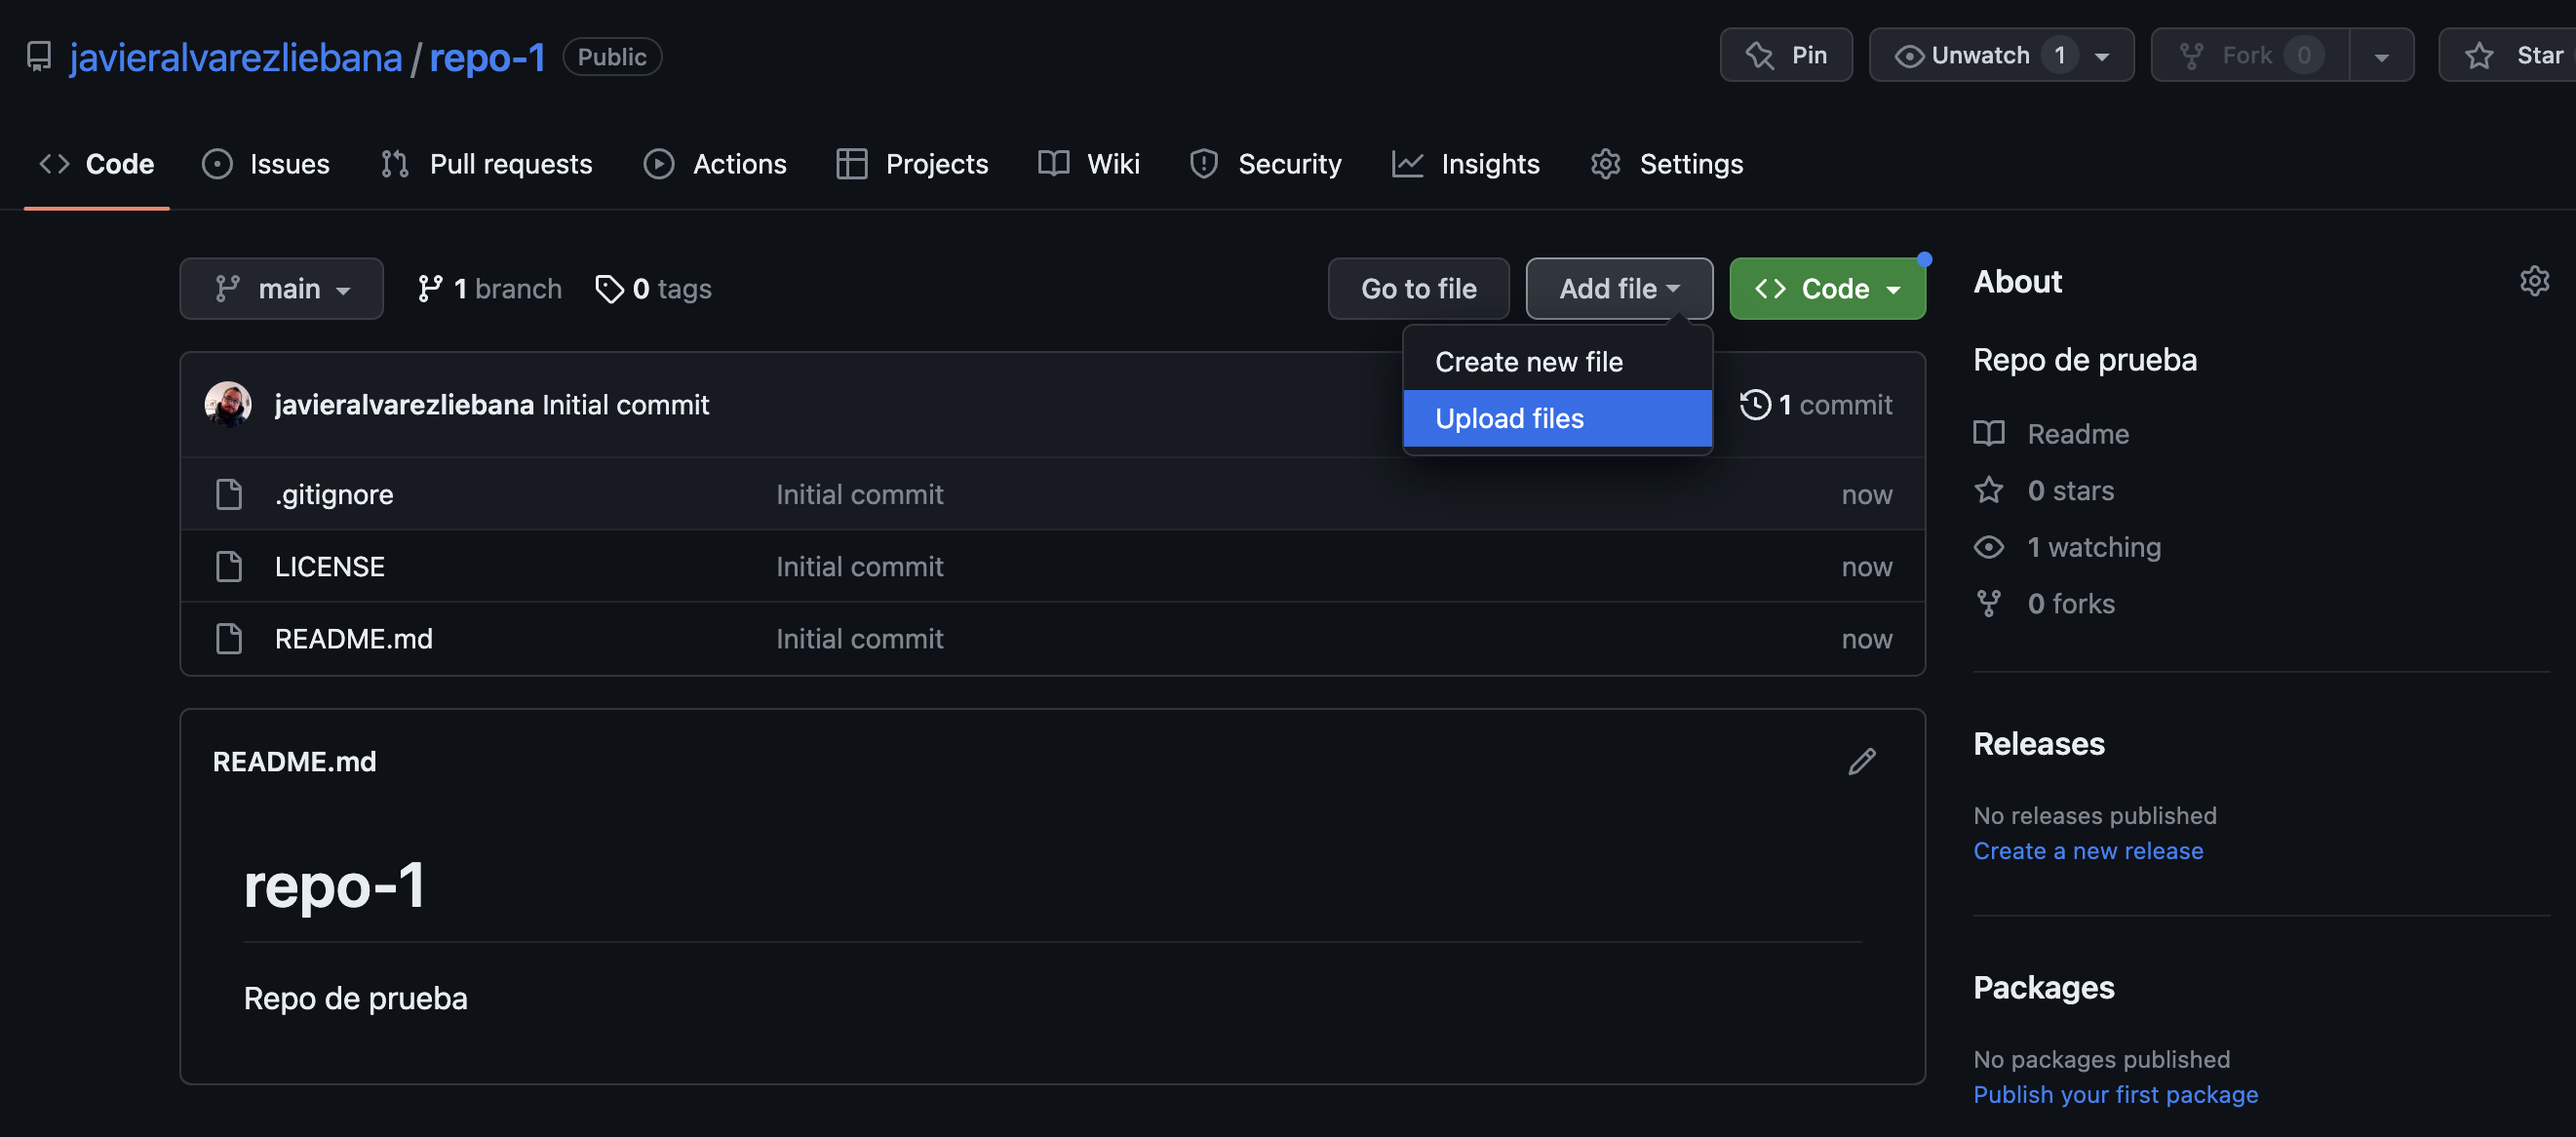Click the .gitignore file icon
Viewport: 2576px width, 1137px height.
[229, 494]
